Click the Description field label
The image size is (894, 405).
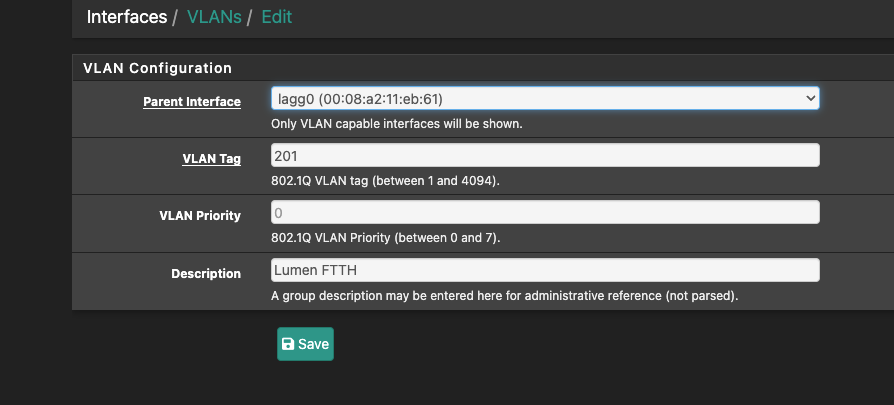coord(206,274)
